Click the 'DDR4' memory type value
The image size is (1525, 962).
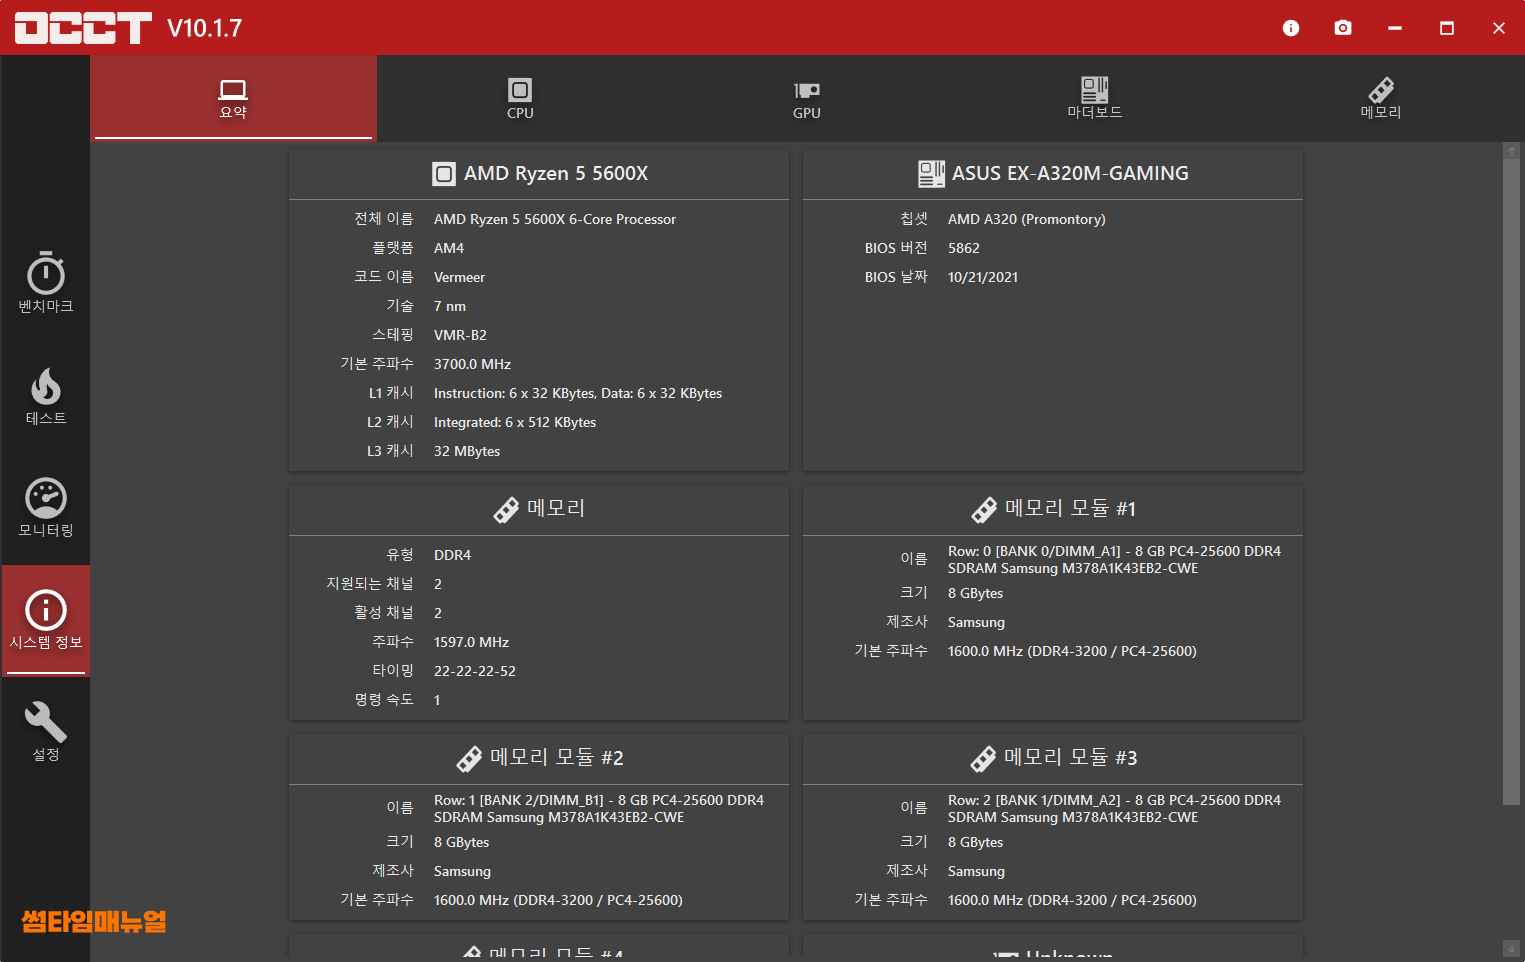pos(452,555)
